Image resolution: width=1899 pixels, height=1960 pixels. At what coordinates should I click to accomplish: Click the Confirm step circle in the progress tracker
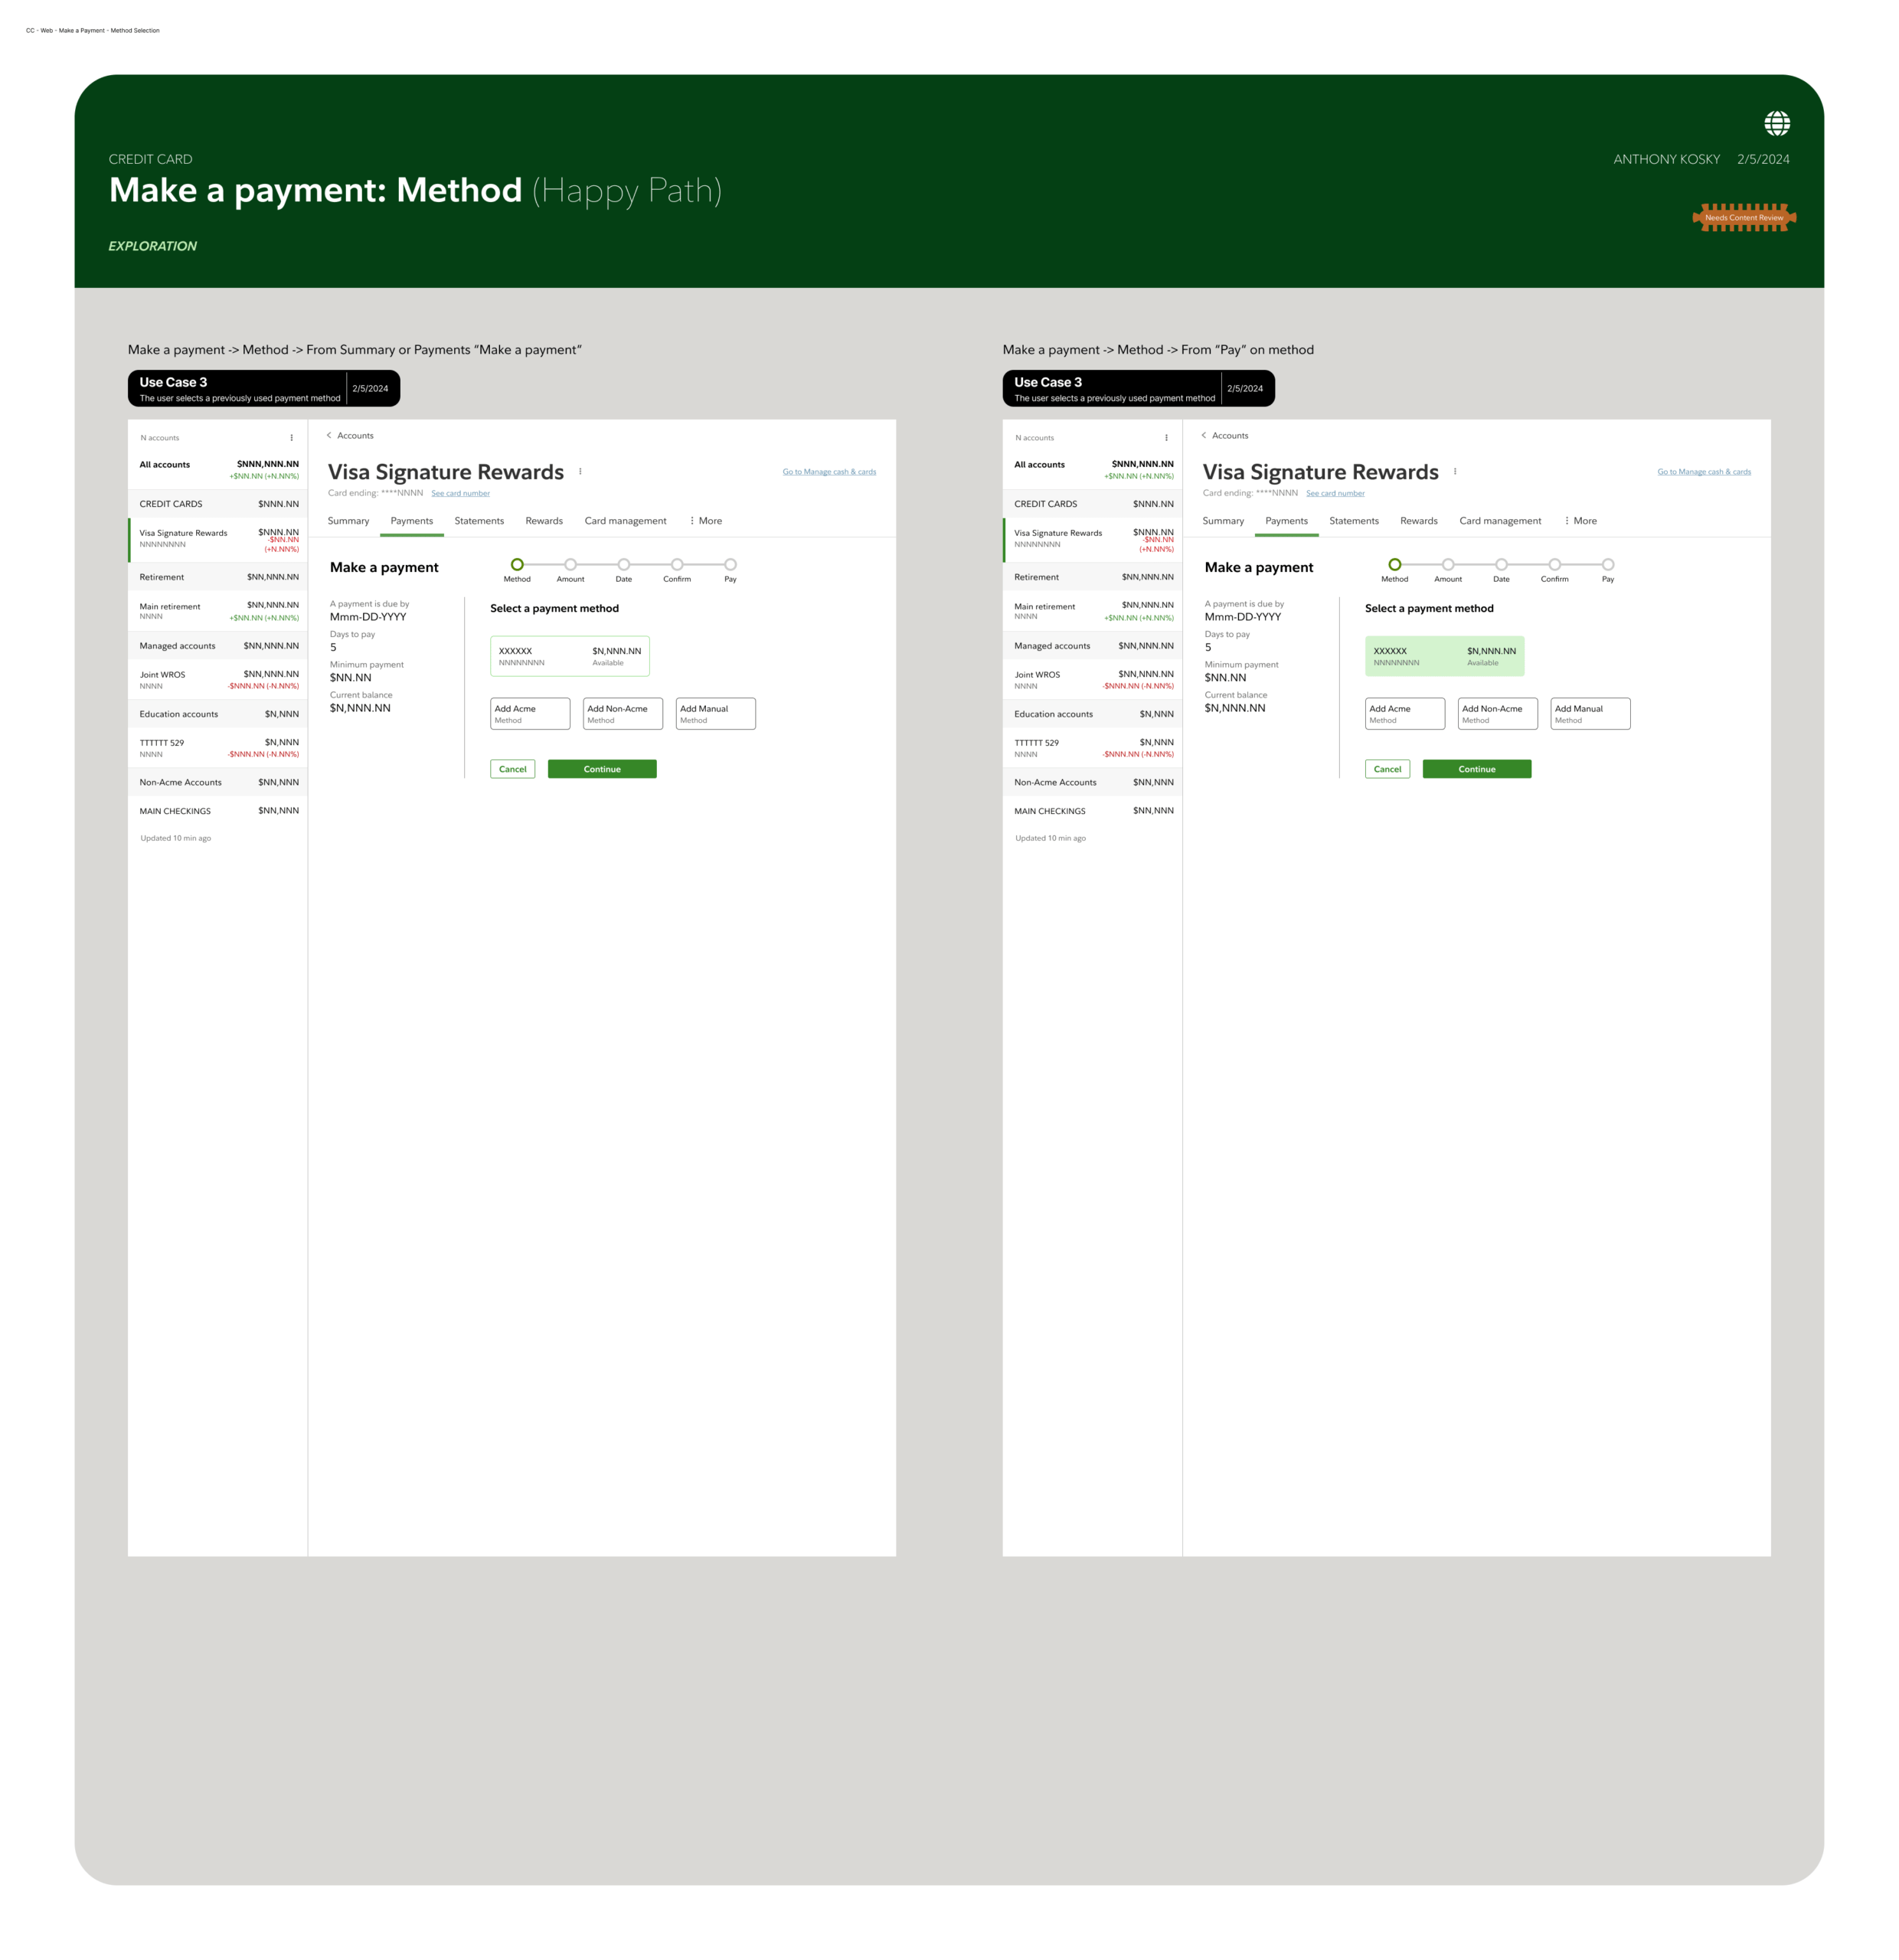tap(677, 564)
